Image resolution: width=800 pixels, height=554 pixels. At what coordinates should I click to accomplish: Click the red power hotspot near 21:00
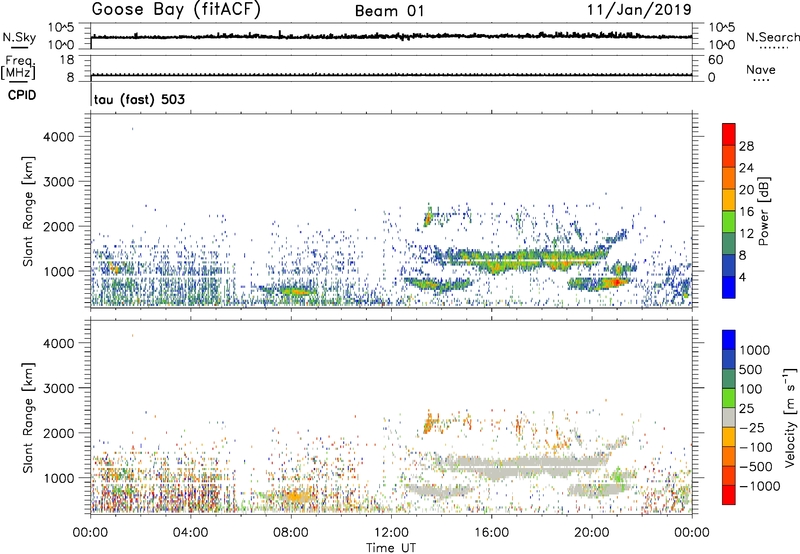(616, 282)
